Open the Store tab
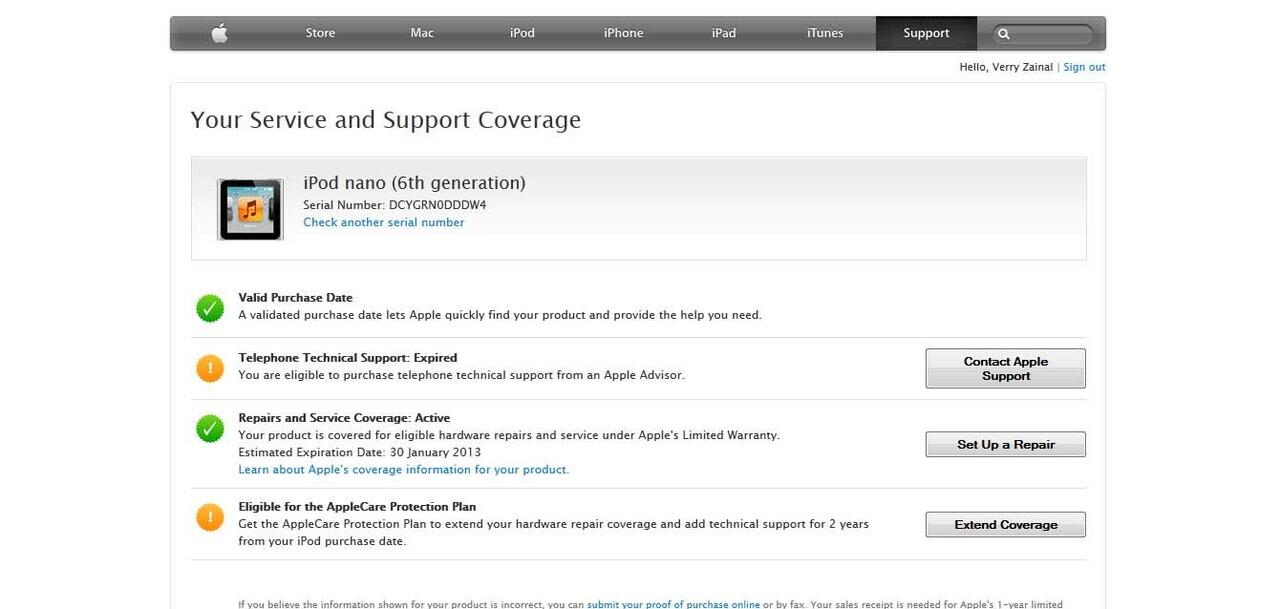This screenshot has height=609, width=1280. (320, 33)
